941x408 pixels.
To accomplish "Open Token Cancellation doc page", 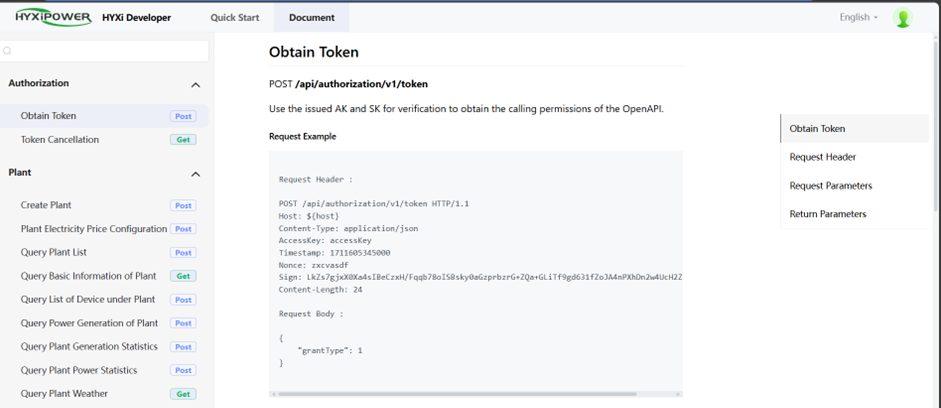I will tap(60, 140).
